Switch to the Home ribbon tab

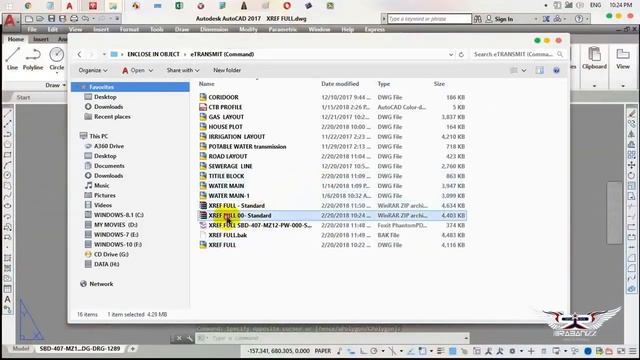(x=16, y=39)
